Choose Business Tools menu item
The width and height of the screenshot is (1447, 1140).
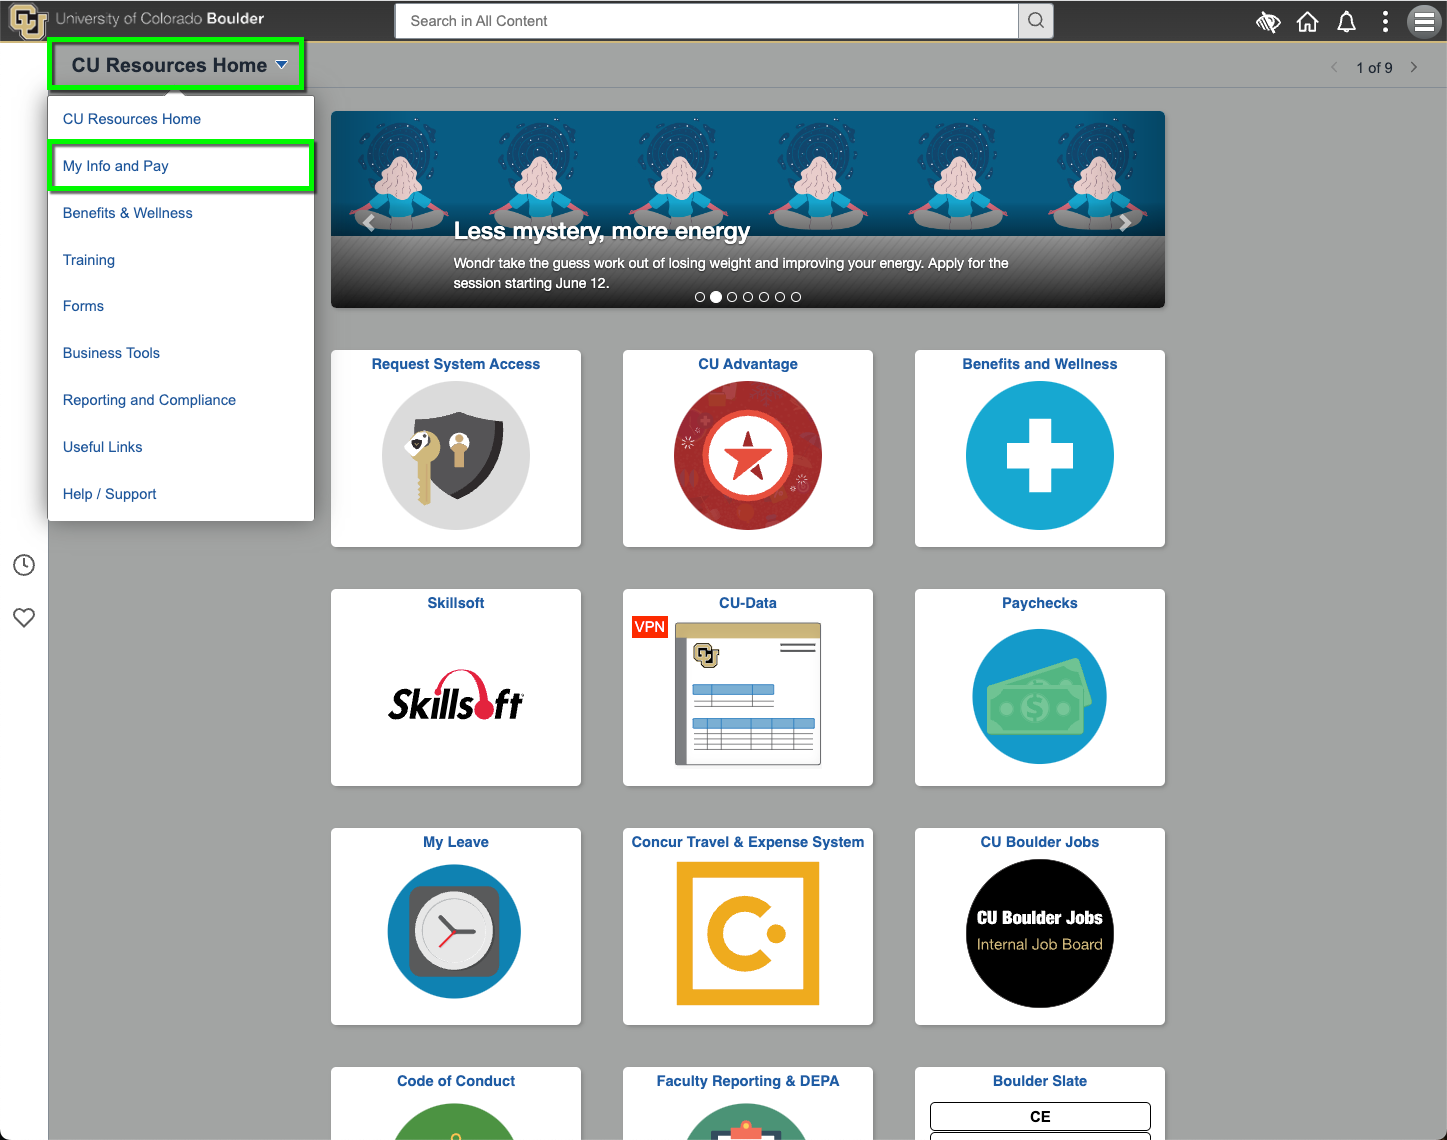(181, 353)
